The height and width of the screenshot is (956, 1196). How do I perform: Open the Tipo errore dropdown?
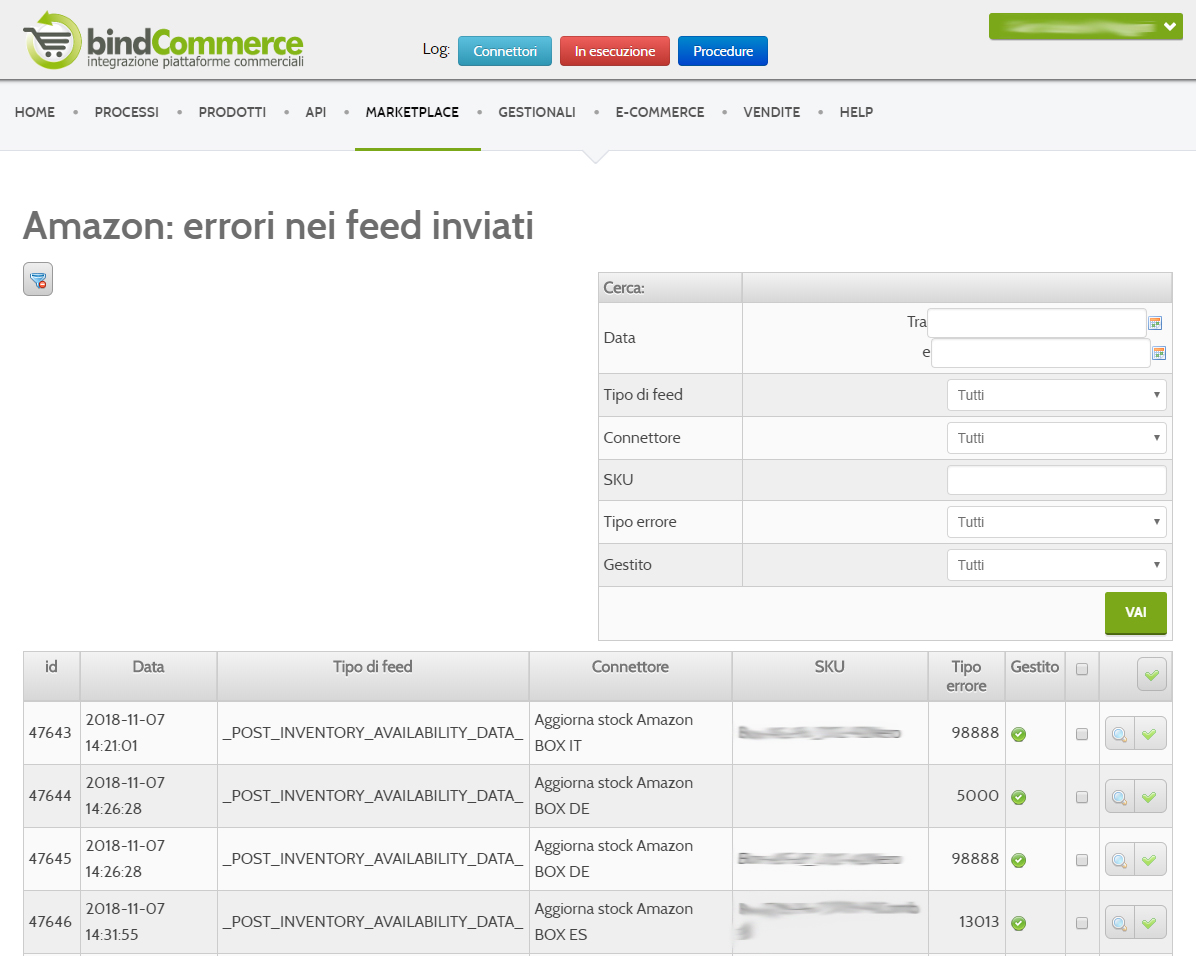(x=1056, y=522)
